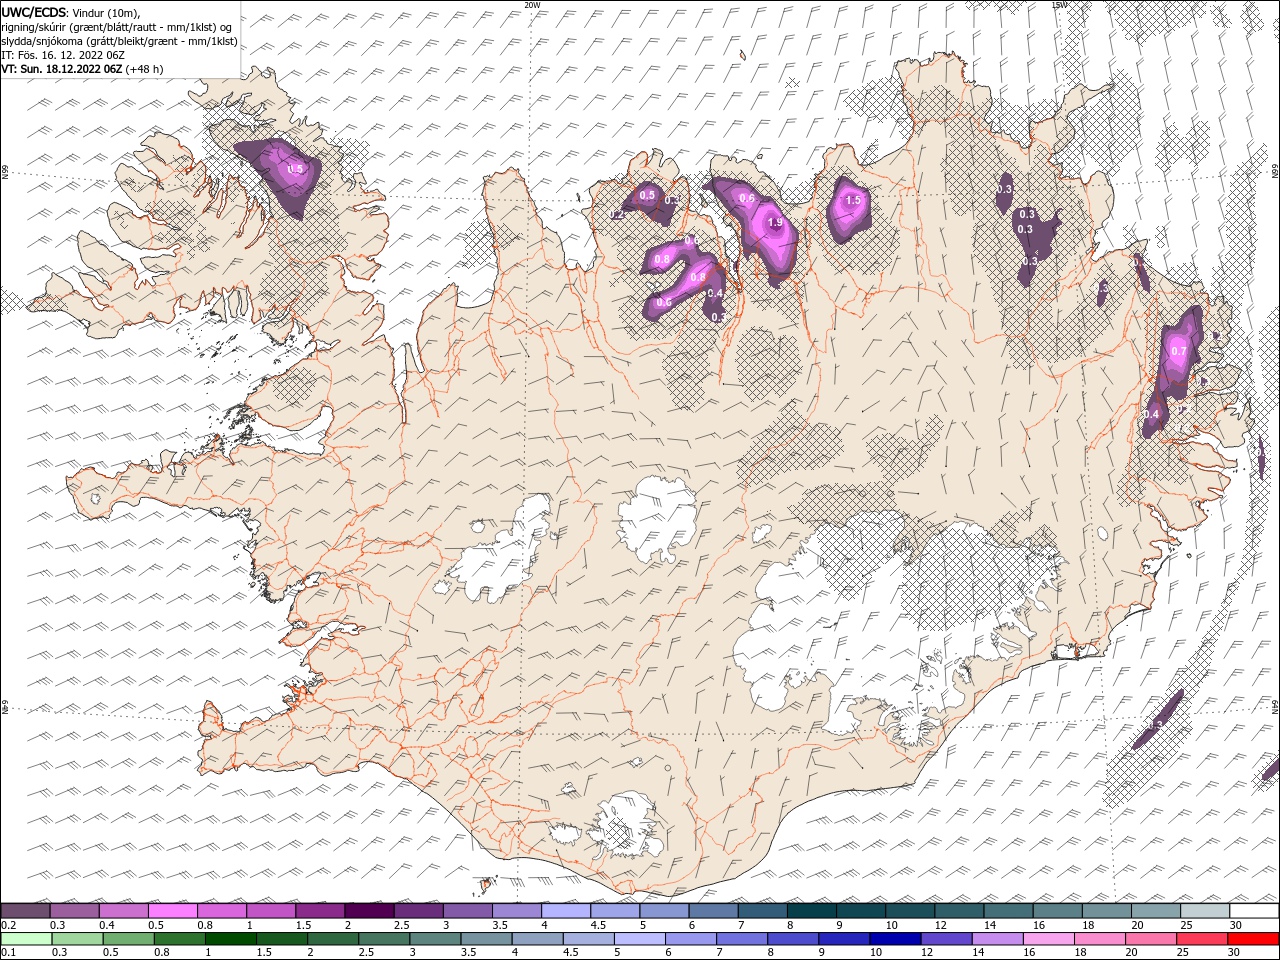Click the 20 label under the lower legend row

click(1130, 953)
